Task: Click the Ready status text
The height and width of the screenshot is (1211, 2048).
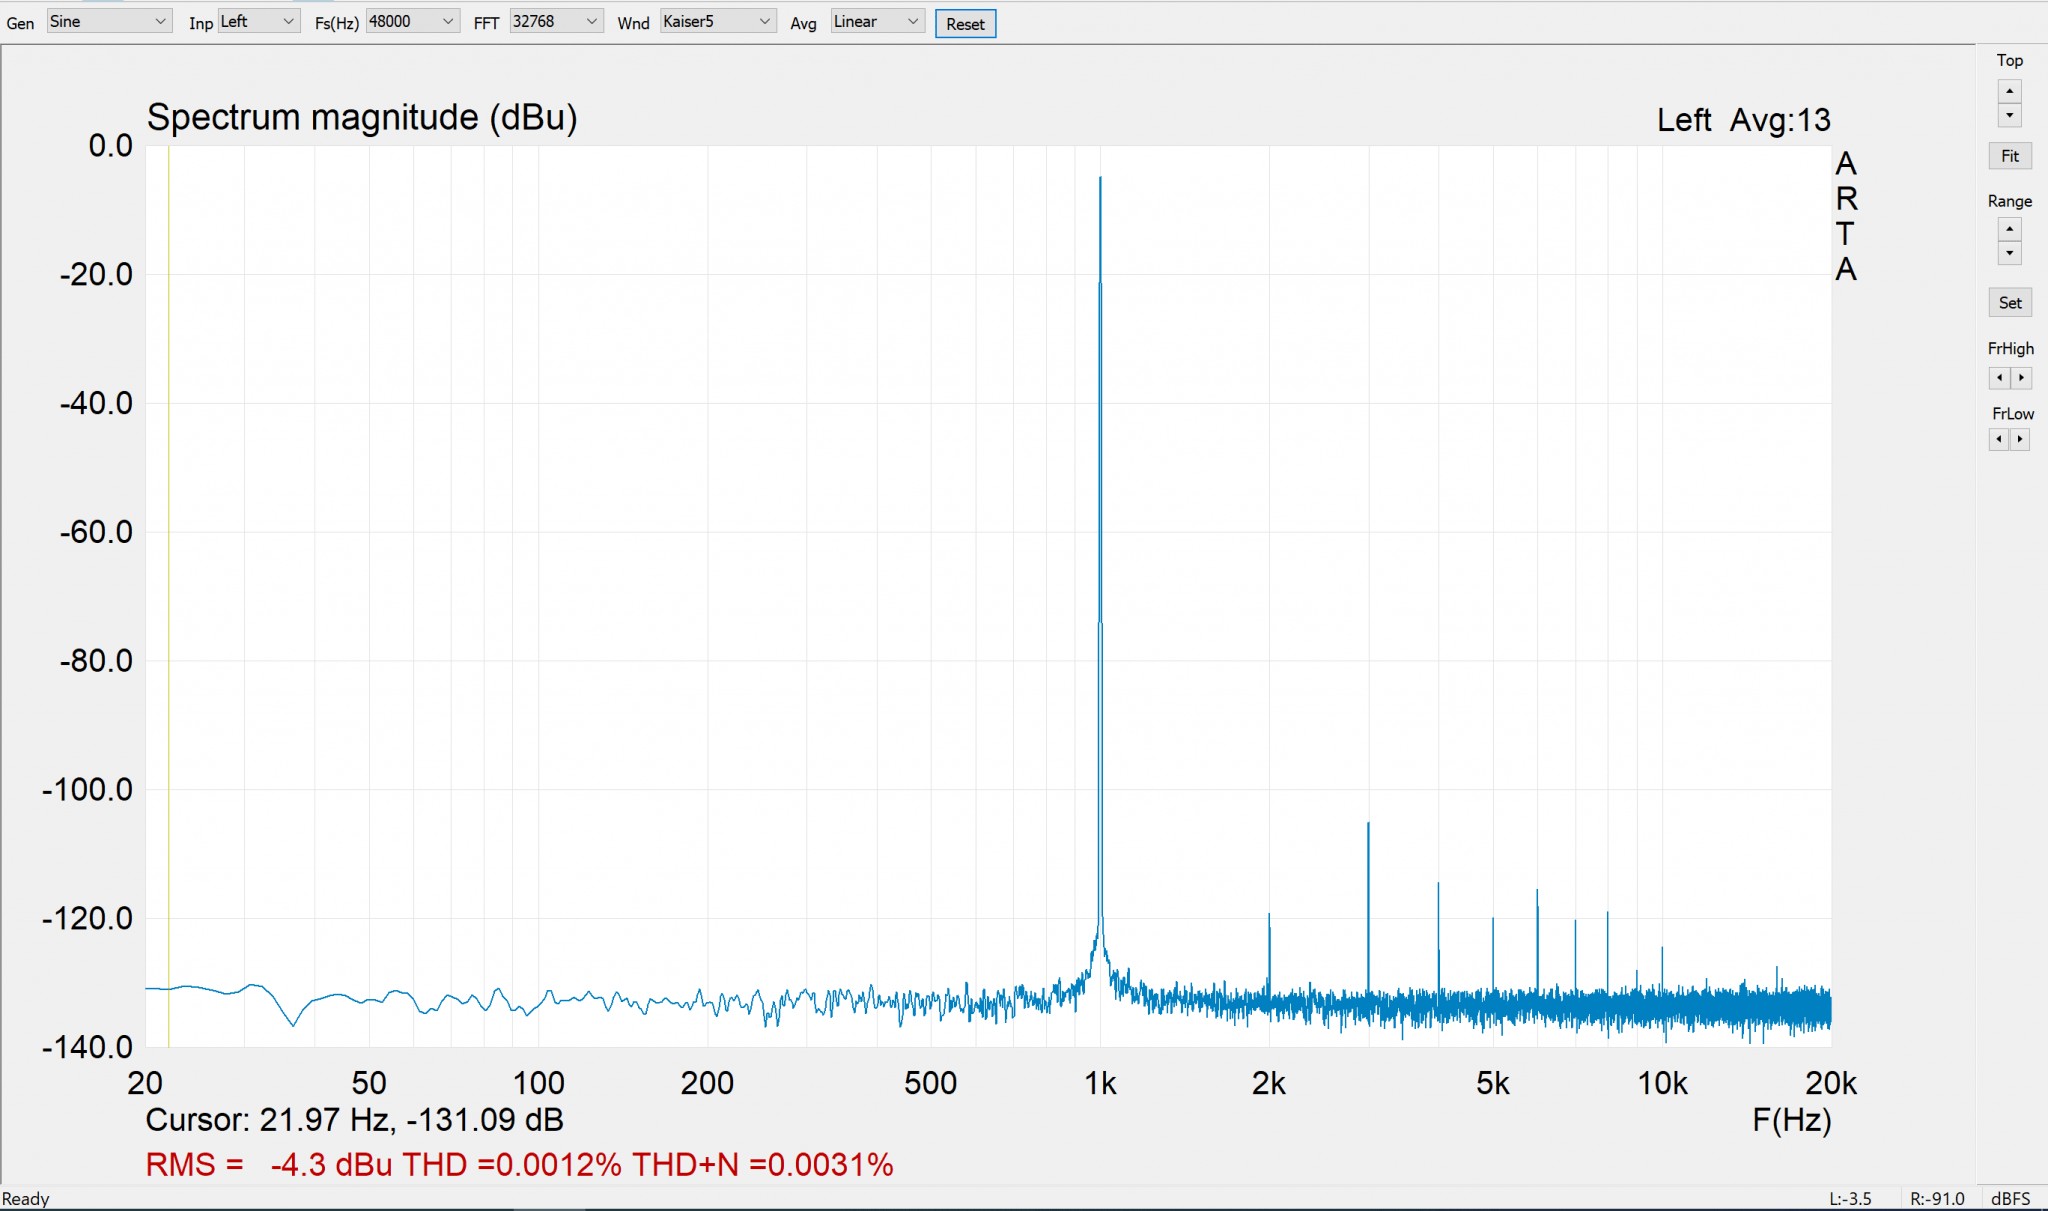Action: coord(26,1199)
